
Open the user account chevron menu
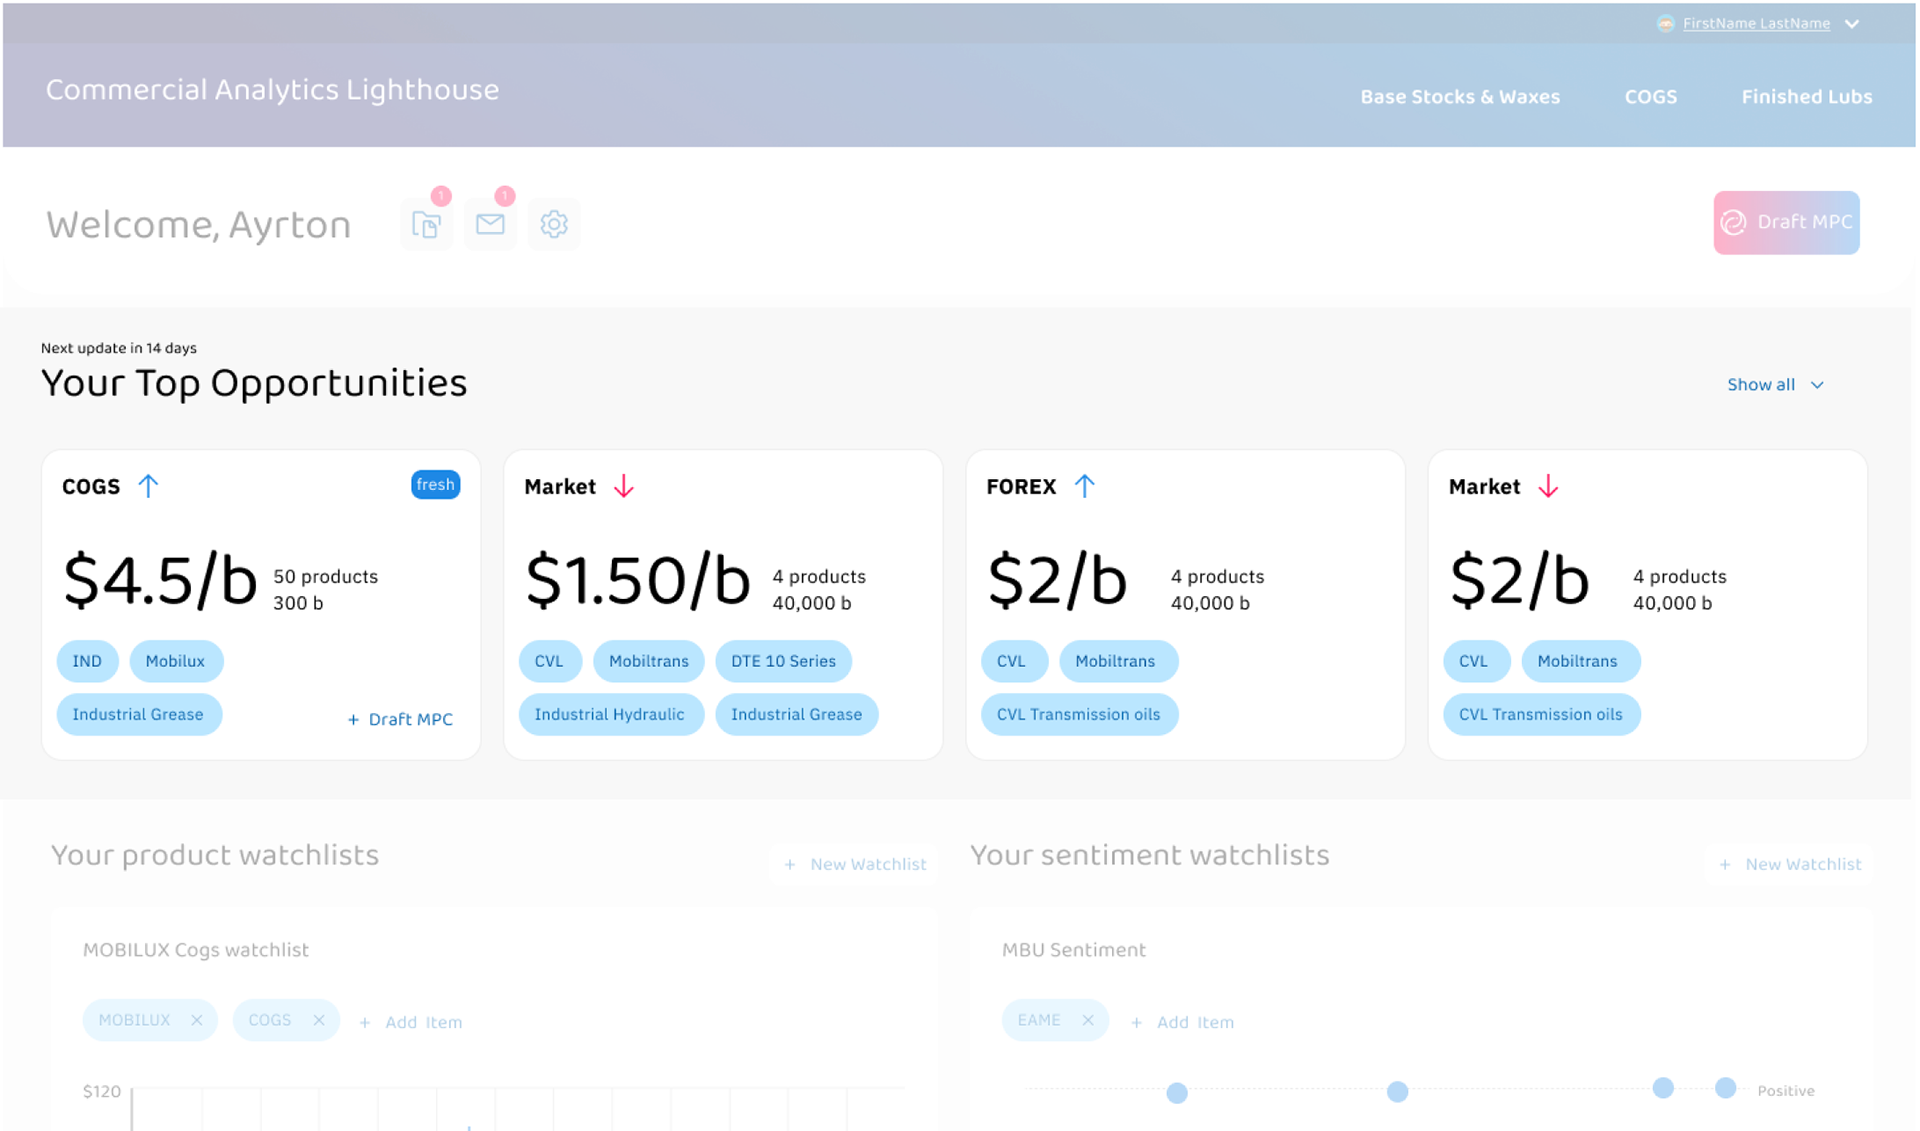[x=1852, y=24]
